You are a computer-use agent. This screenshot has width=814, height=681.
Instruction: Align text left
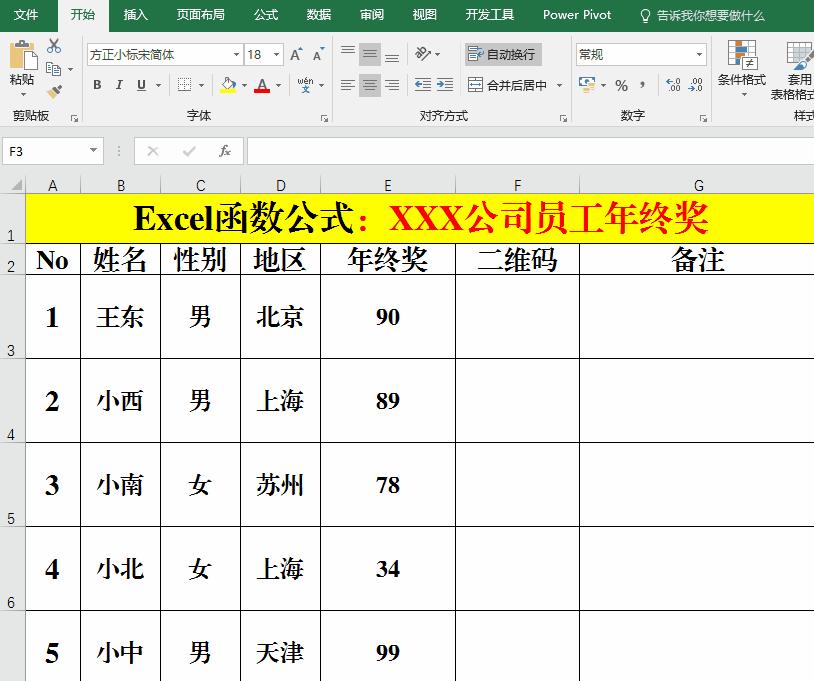pyautogui.click(x=348, y=85)
